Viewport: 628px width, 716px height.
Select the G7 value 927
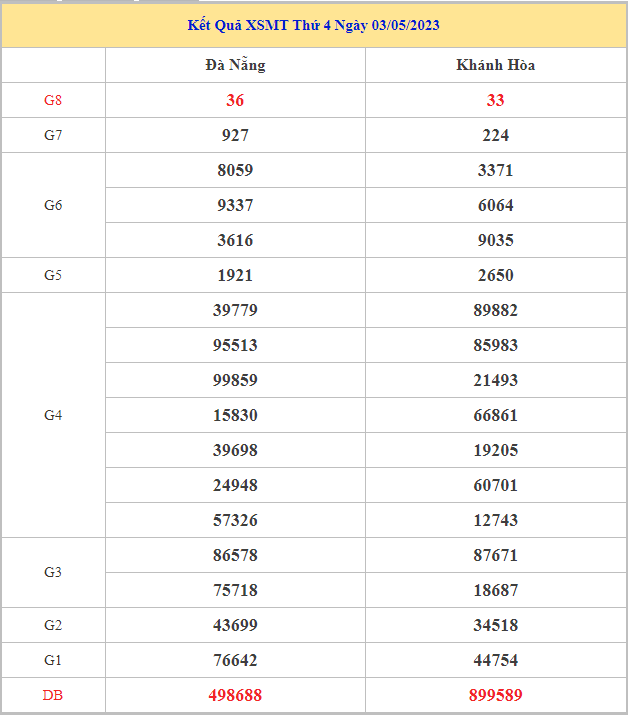pos(235,135)
